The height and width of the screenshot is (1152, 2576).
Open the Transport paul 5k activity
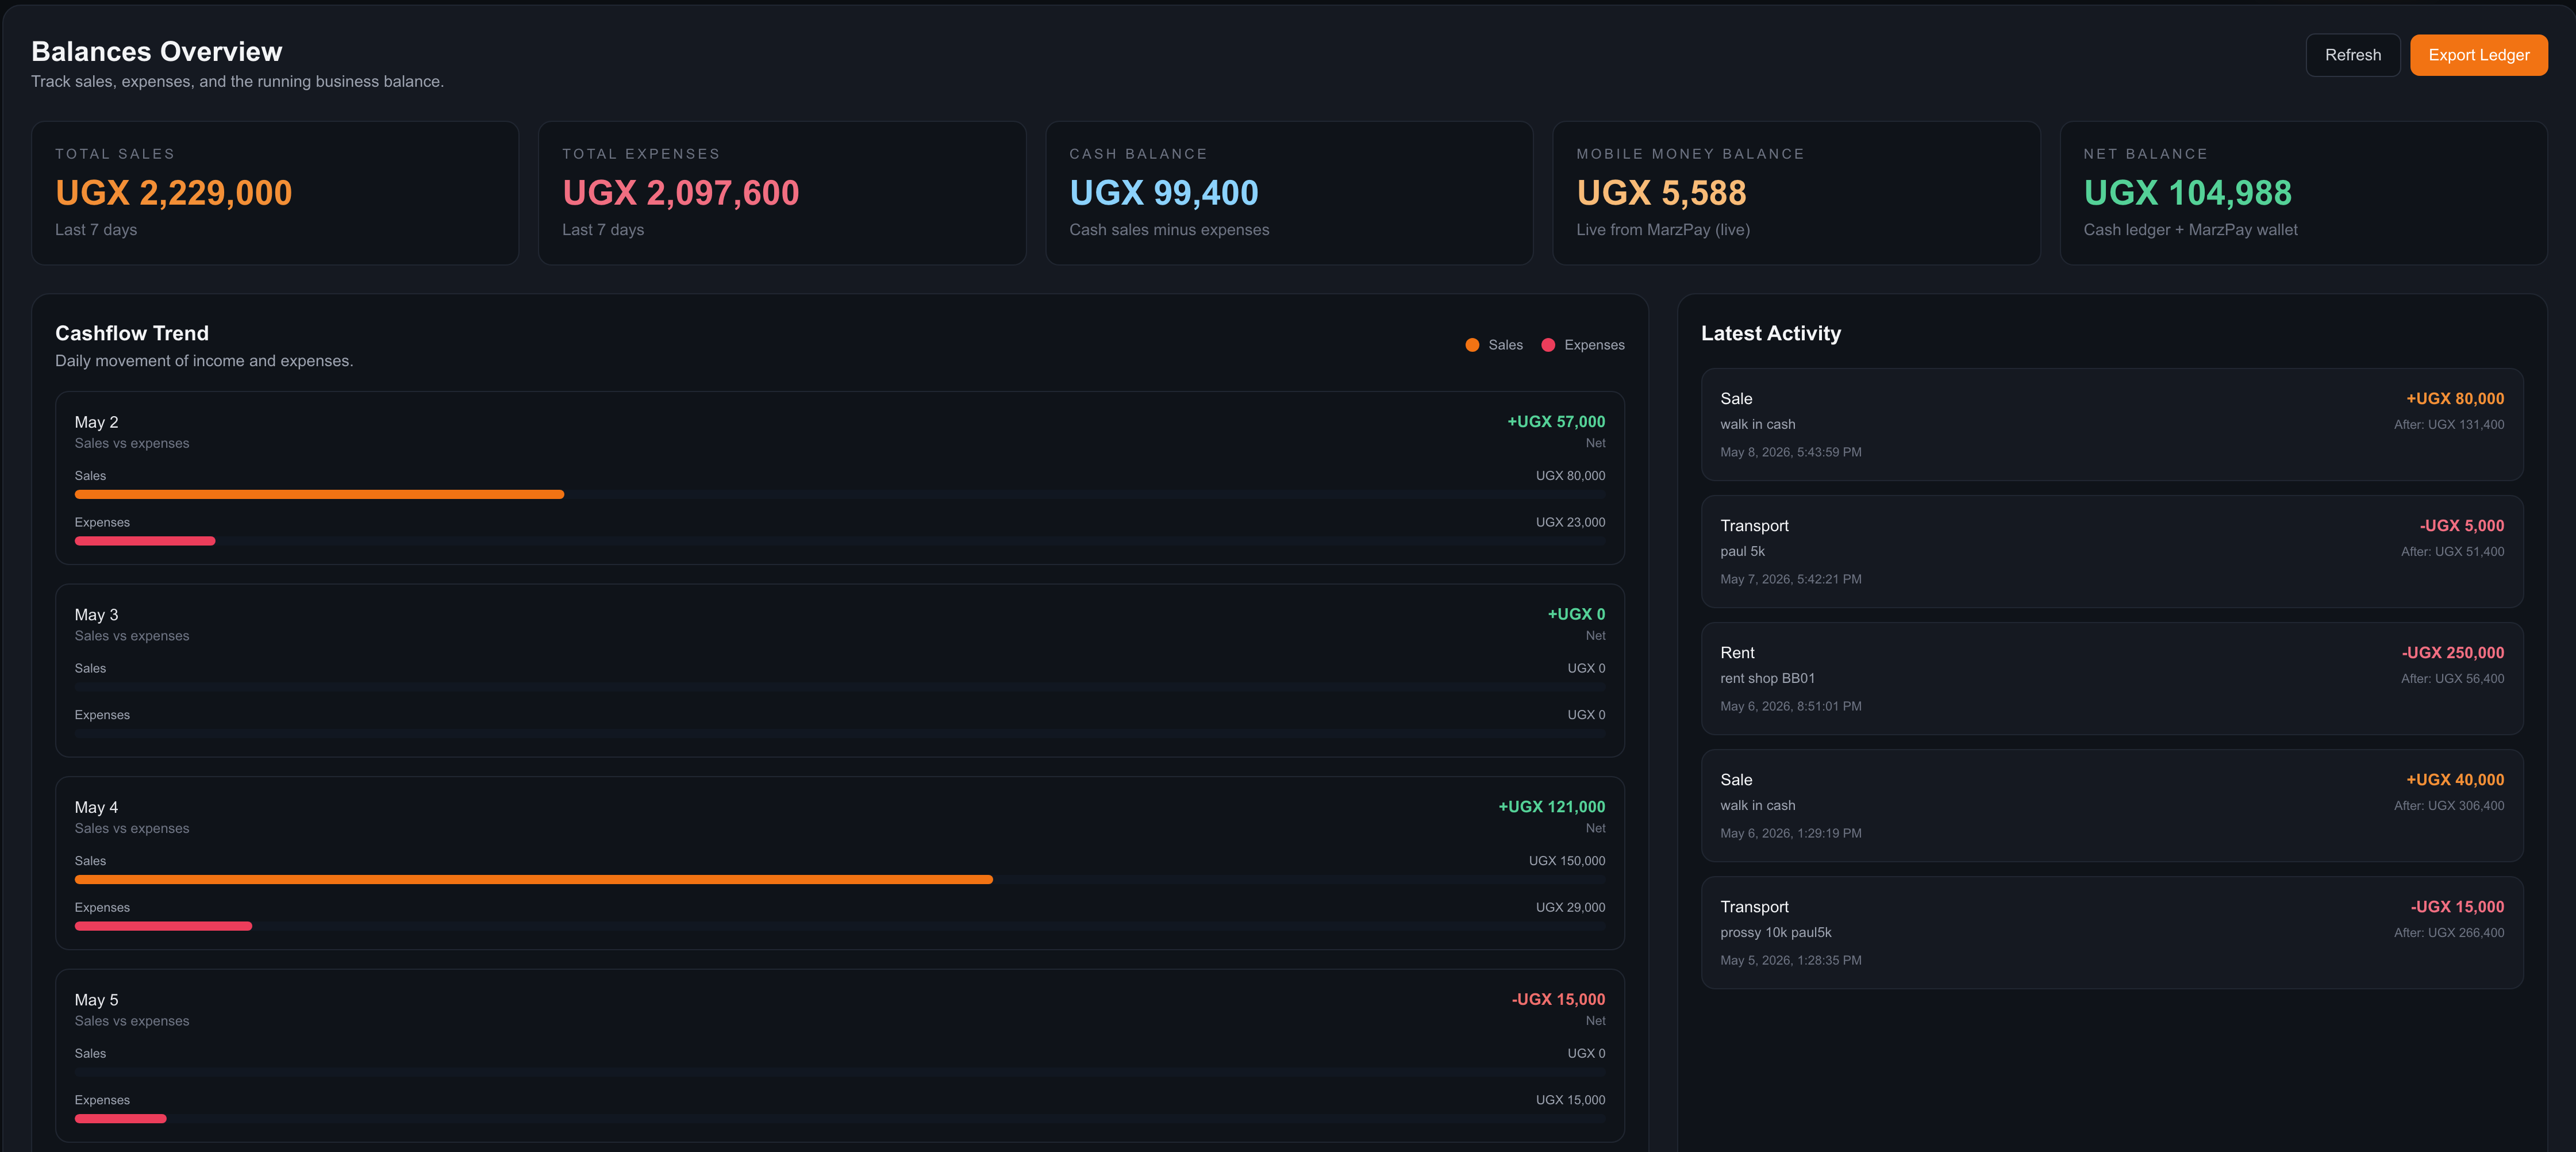point(2112,551)
